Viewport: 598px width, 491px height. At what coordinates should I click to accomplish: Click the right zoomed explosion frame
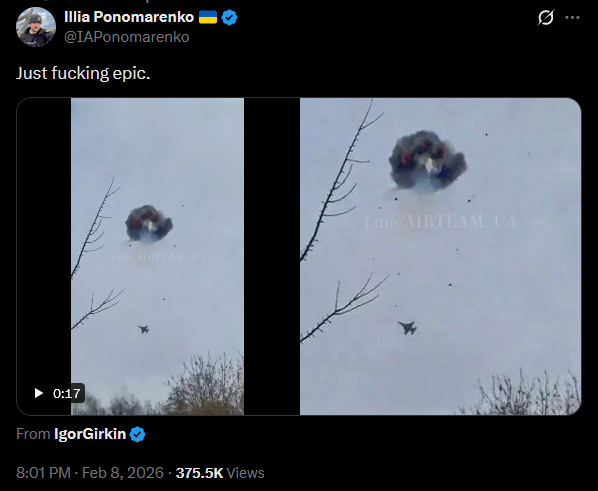click(x=440, y=256)
